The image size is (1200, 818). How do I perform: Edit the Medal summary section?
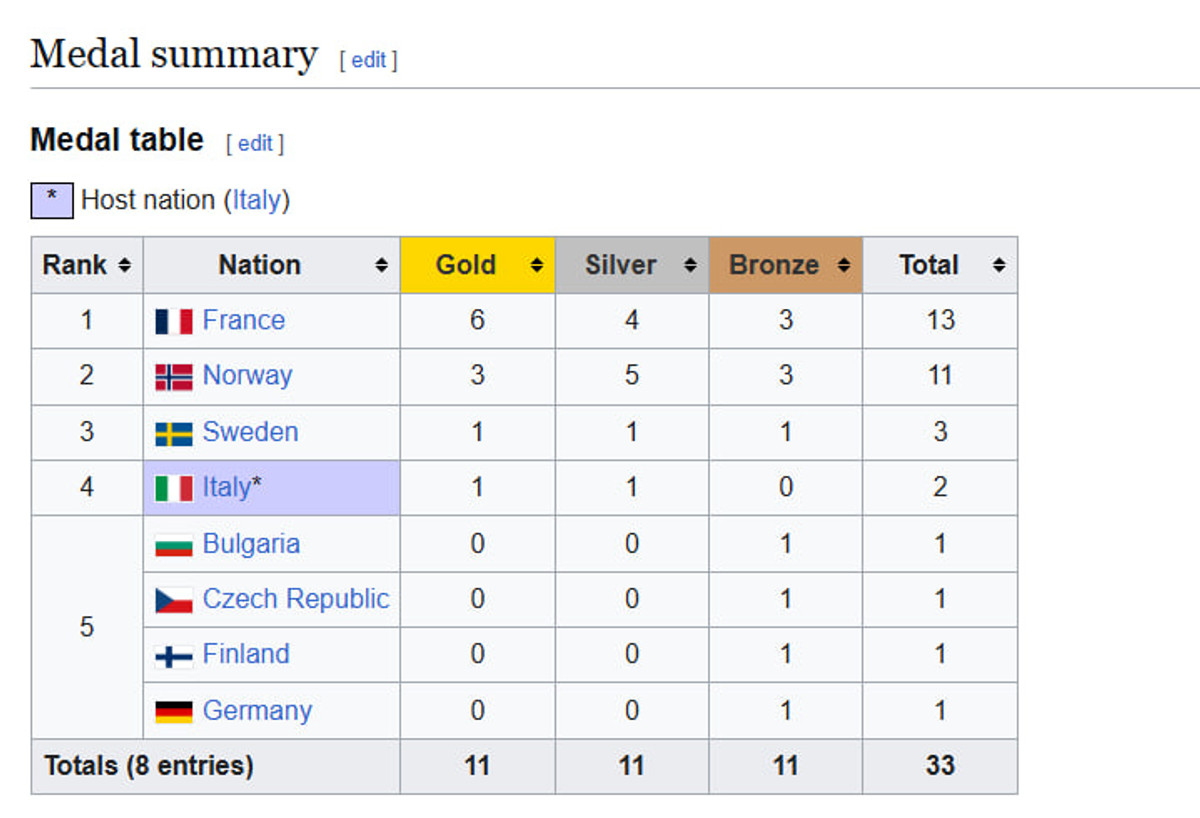click(368, 60)
